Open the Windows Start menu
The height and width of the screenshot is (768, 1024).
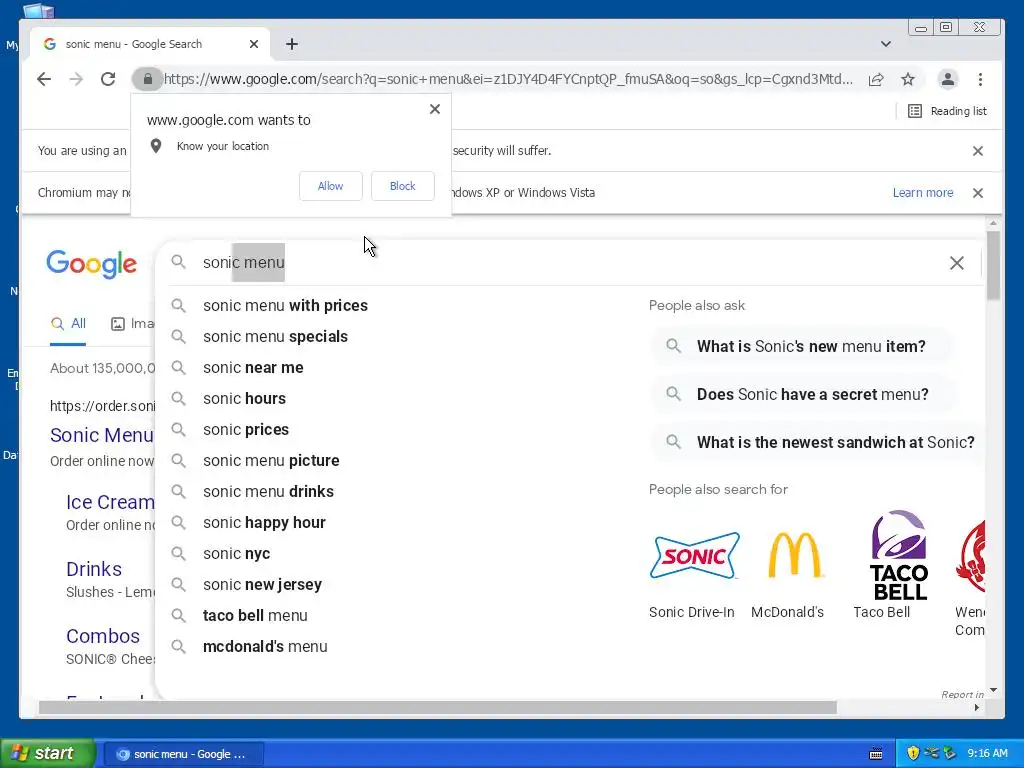[48, 754]
